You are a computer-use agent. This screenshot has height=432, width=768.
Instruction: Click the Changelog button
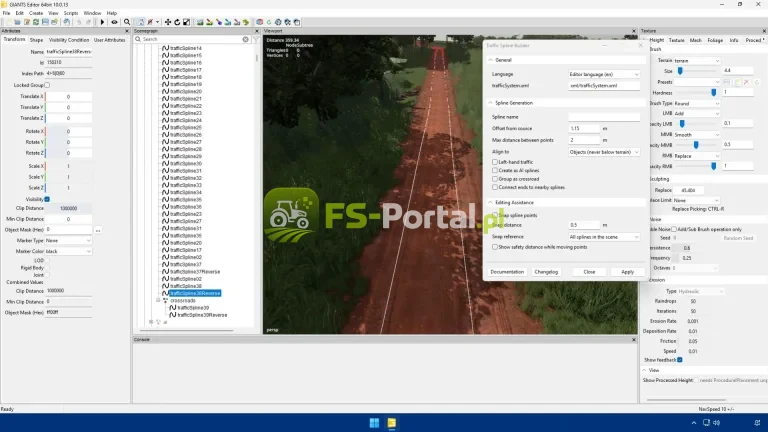click(546, 272)
